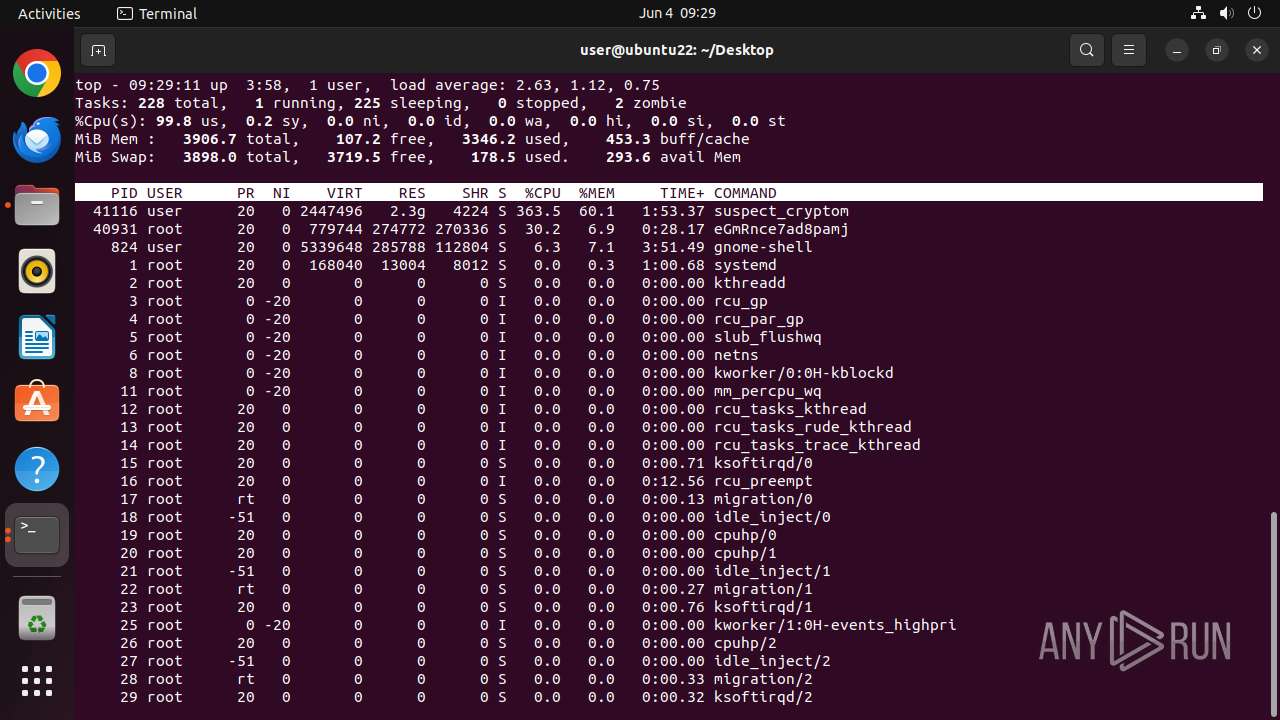Click the slub_flushwq process name
1280x720 pixels.
coord(768,337)
